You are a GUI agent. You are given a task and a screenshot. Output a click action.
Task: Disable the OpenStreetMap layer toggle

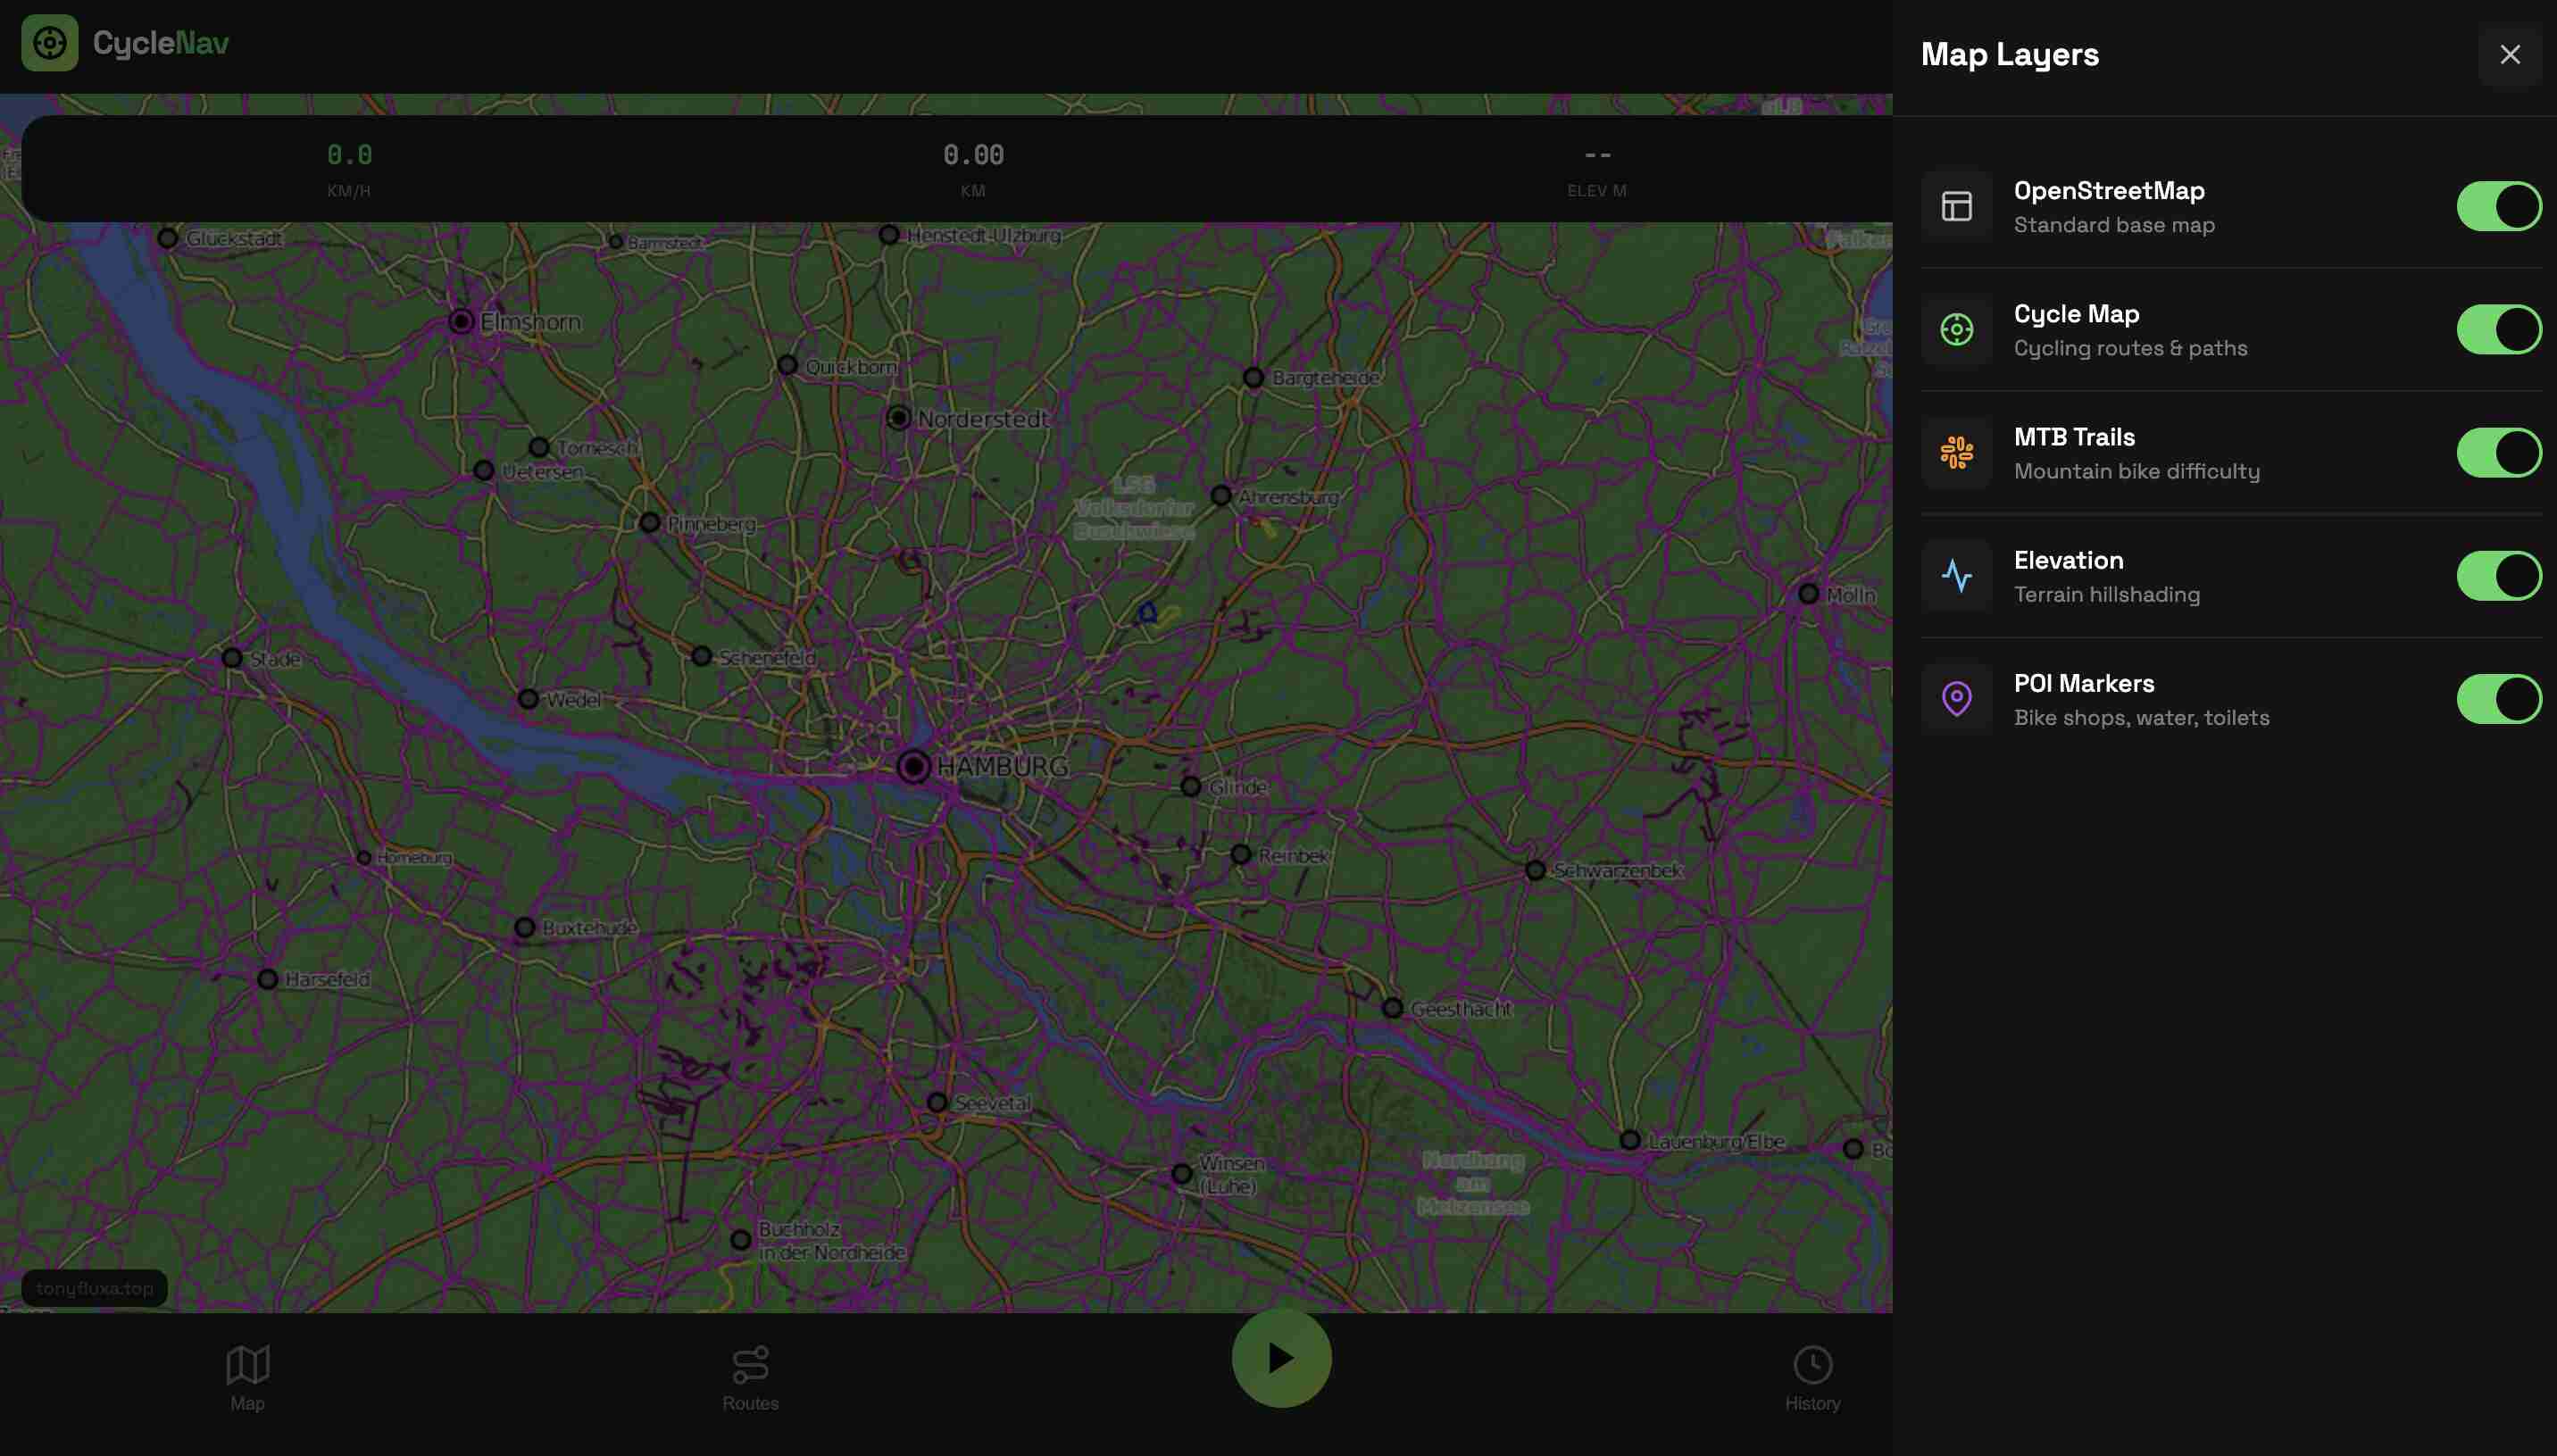2498,205
